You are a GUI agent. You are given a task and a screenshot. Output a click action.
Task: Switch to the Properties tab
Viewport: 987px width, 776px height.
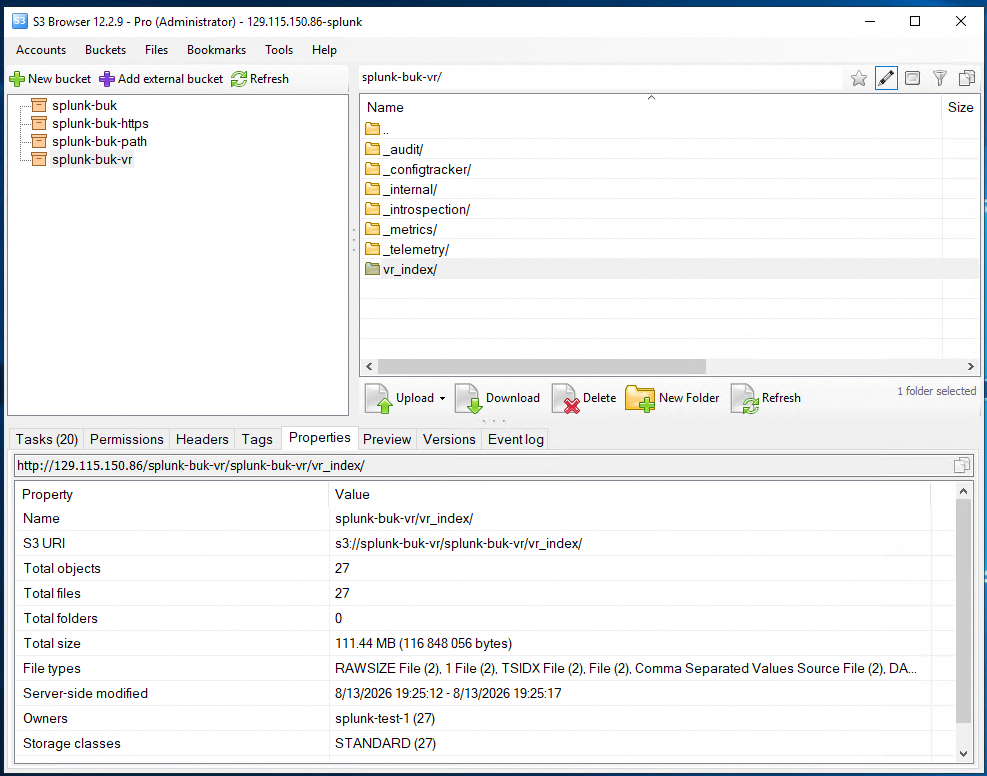(320, 437)
